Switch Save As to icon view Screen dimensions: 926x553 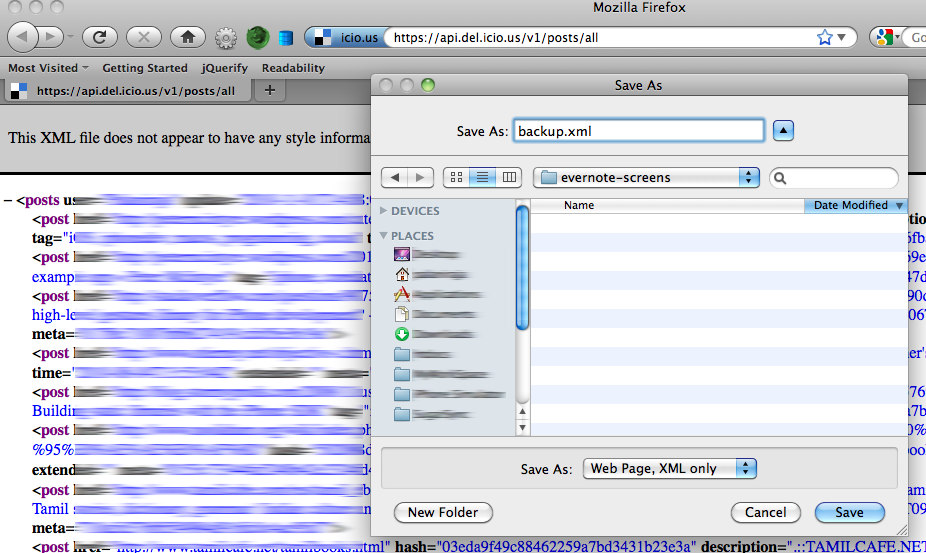point(457,177)
